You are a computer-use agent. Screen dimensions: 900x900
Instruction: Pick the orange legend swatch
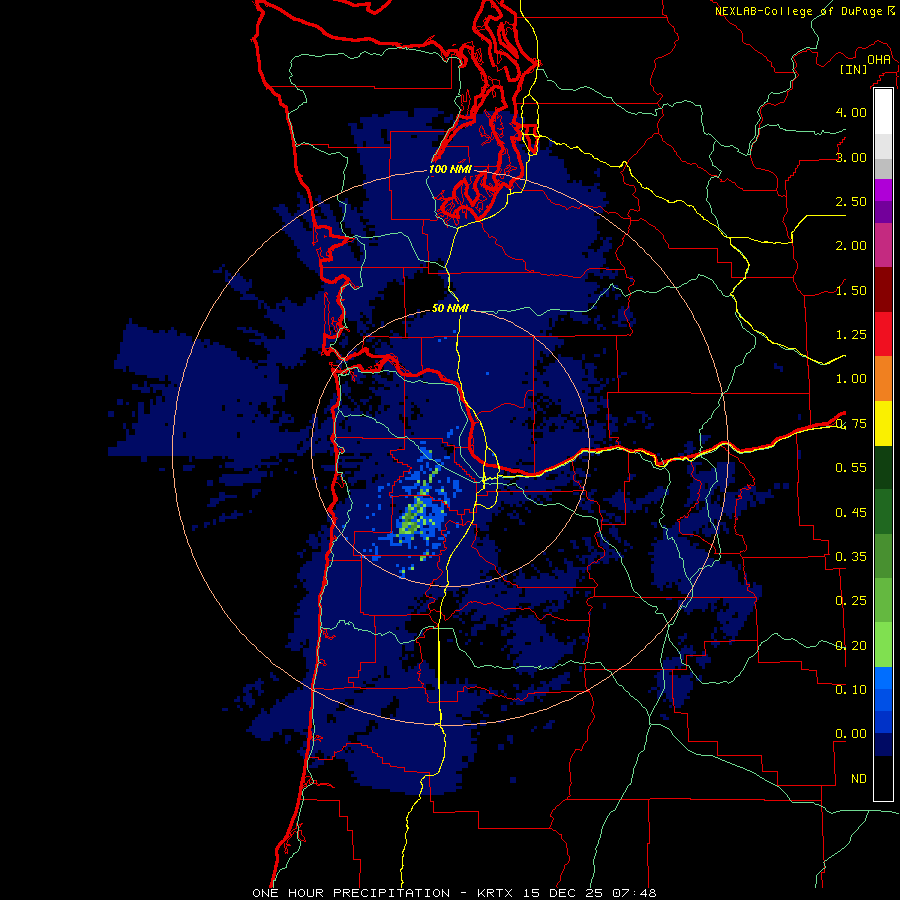883,379
